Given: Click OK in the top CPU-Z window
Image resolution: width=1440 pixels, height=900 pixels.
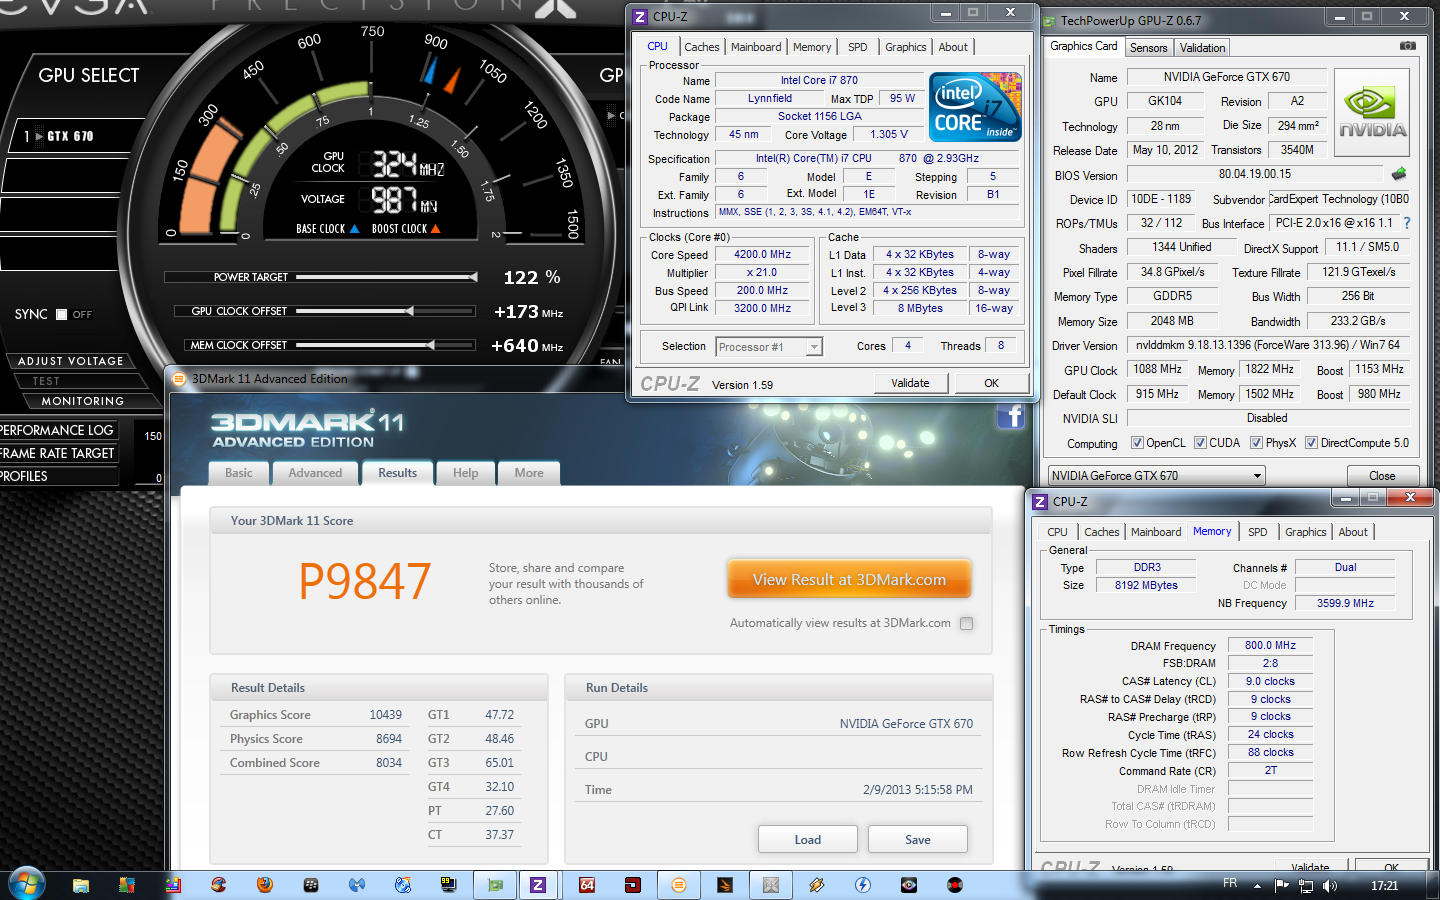Looking at the screenshot, I should [991, 383].
